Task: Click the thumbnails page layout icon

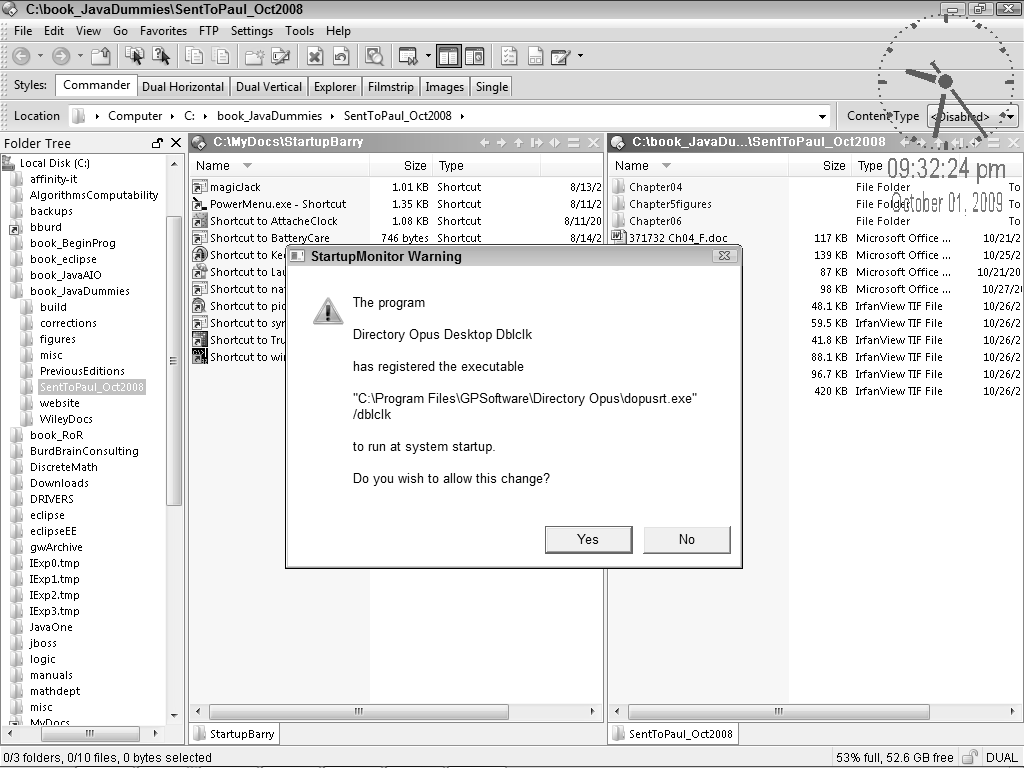Action: [536, 57]
